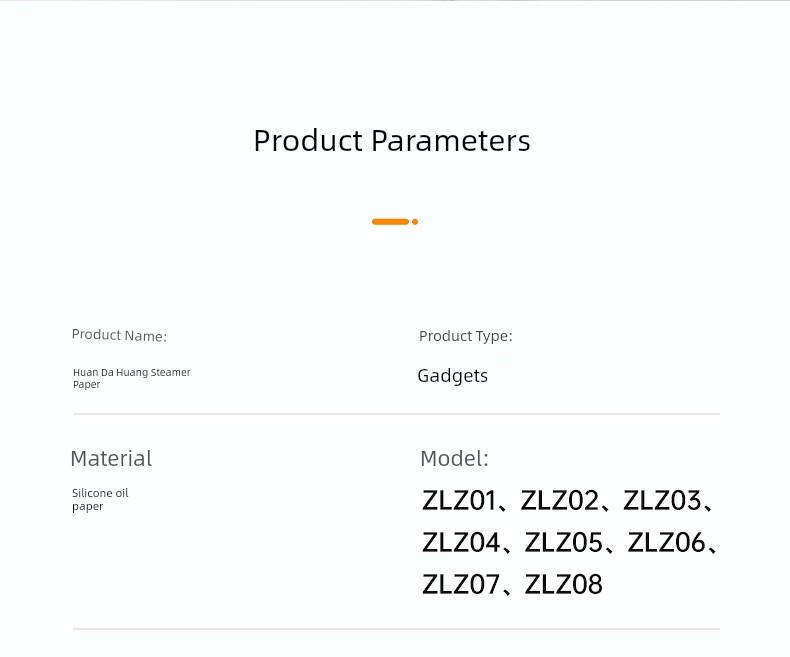
Task: Click the Product Parameters heading
Action: tap(392, 141)
